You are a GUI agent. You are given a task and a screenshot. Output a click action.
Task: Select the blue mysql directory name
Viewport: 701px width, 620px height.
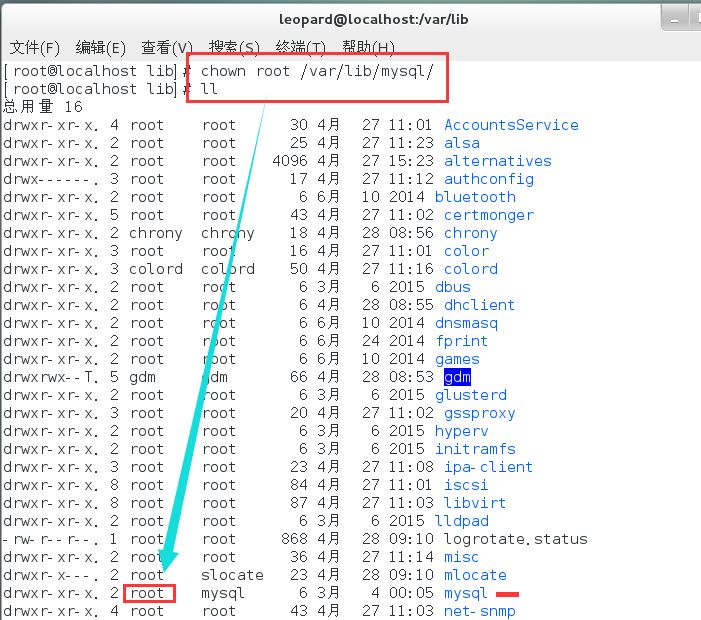[x=465, y=594]
